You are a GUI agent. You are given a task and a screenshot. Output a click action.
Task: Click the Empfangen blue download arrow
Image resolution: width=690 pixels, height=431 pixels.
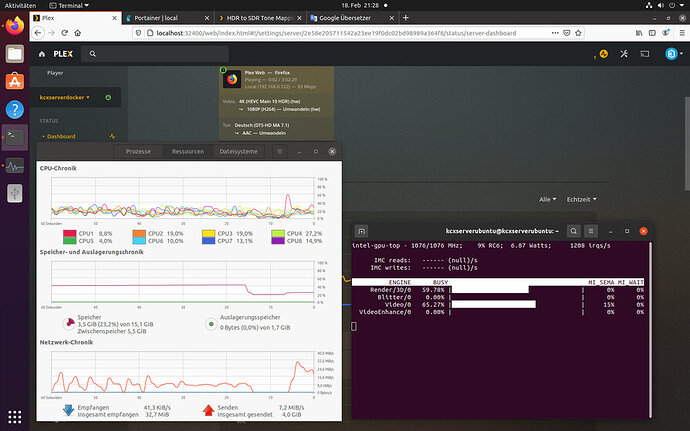point(68,411)
